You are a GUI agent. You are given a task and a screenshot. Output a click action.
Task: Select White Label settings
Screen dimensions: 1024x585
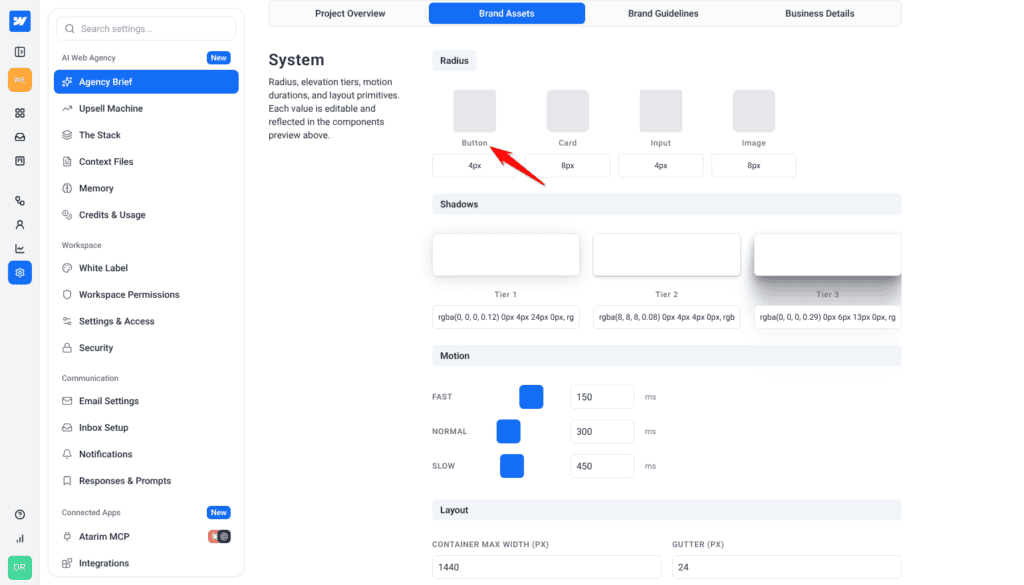pyautogui.click(x=146, y=268)
